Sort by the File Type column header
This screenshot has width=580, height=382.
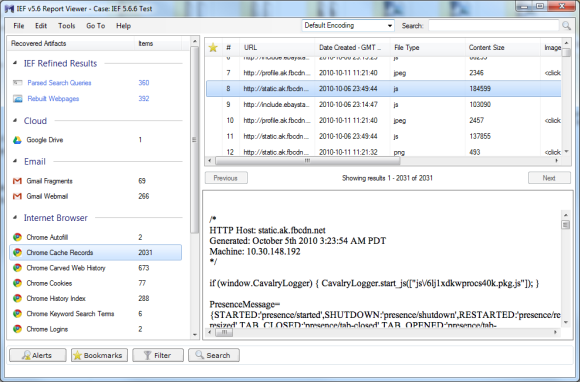tap(428, 47)
